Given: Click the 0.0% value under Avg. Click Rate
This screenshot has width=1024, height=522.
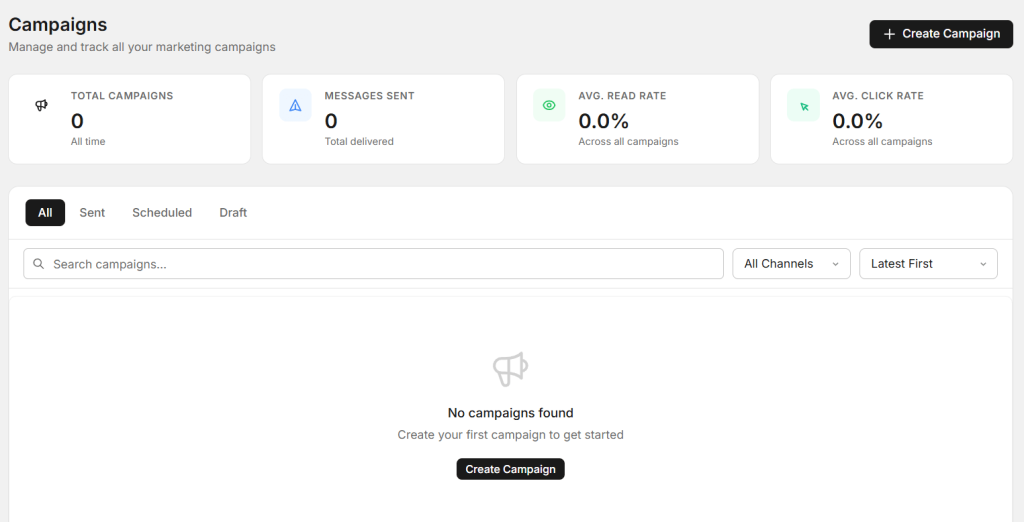Looking at the screenshot, I should point(857,121).
